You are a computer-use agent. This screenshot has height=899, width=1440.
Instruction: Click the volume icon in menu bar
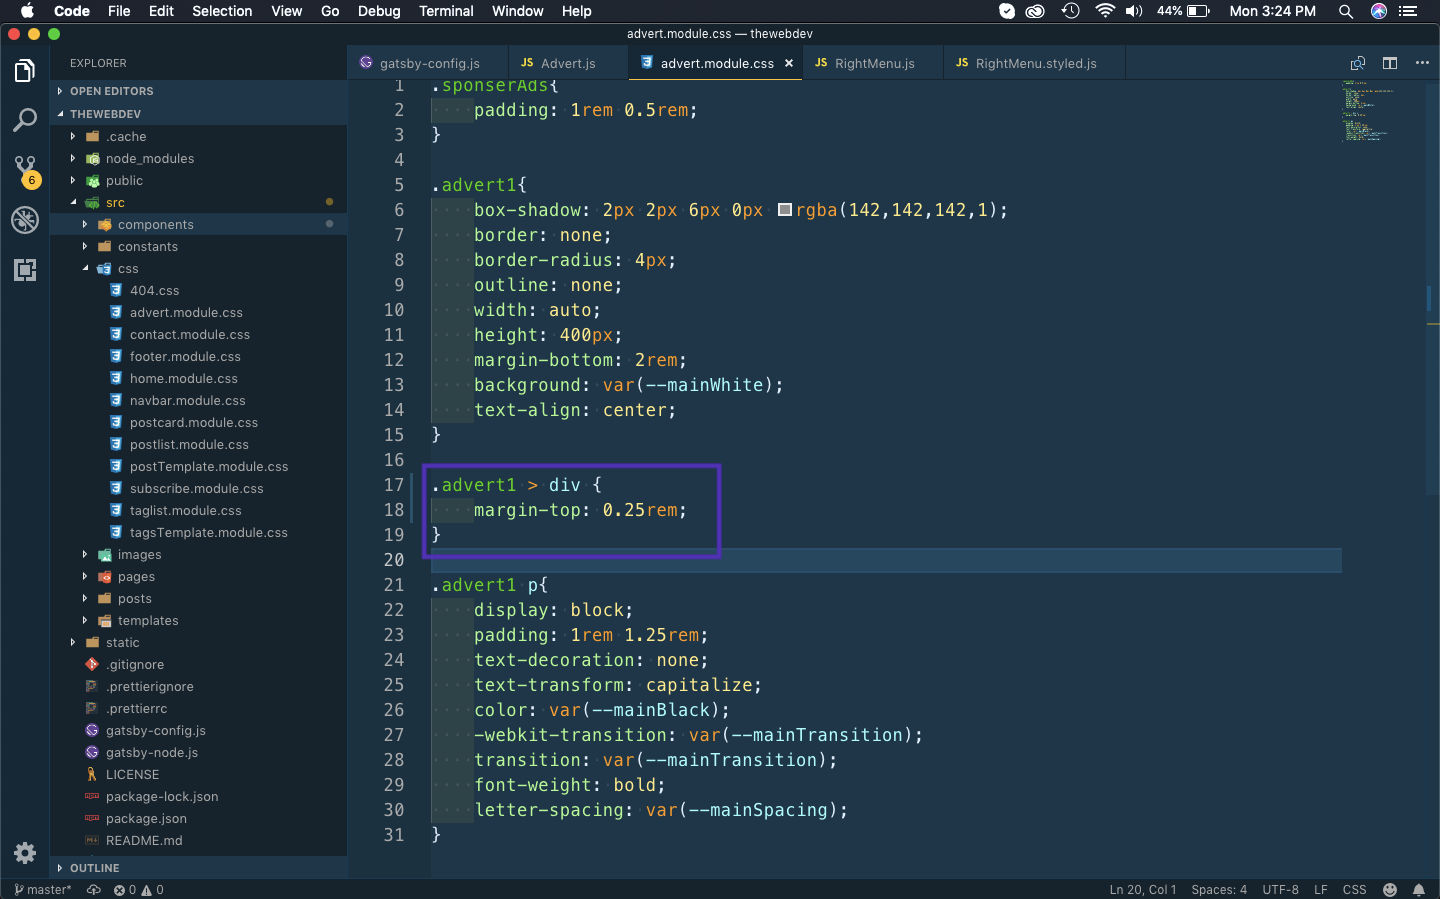(1134, 11)
